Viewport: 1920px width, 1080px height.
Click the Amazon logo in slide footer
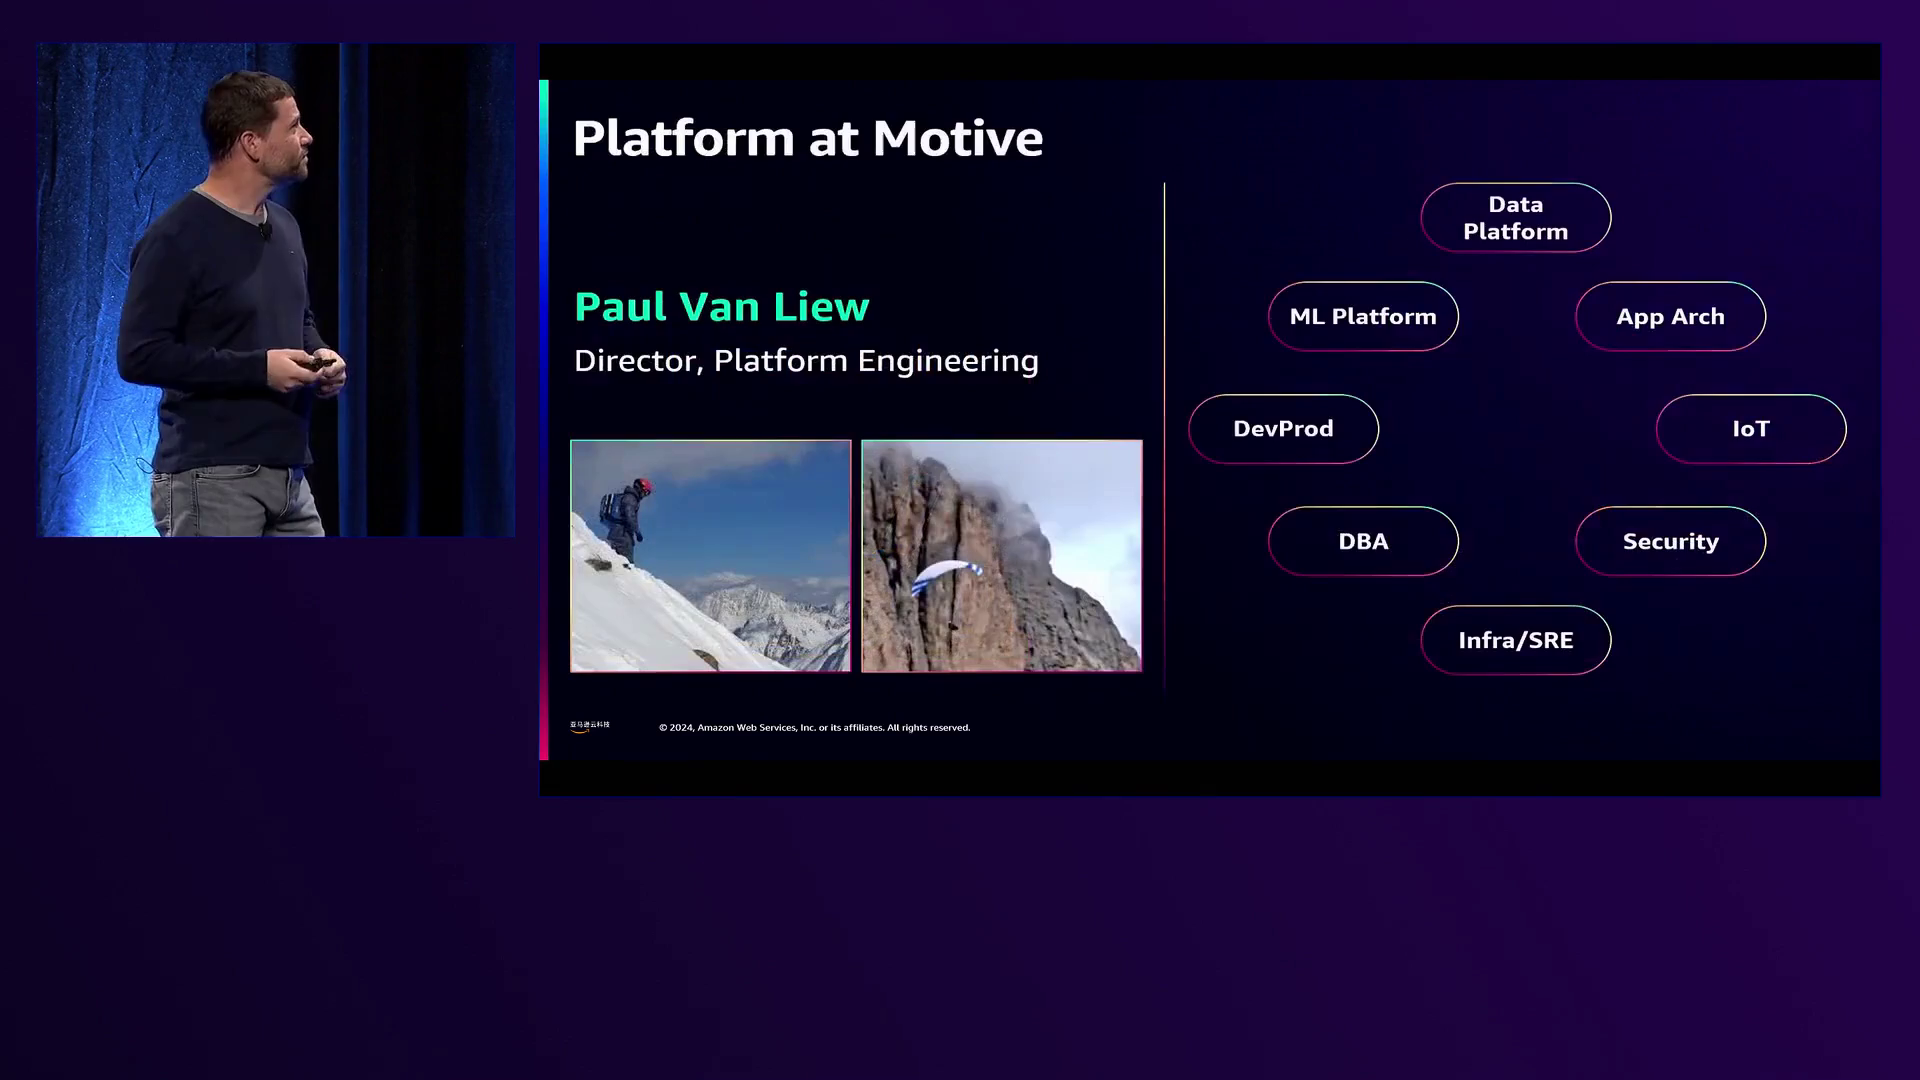[x=589, y=727]
